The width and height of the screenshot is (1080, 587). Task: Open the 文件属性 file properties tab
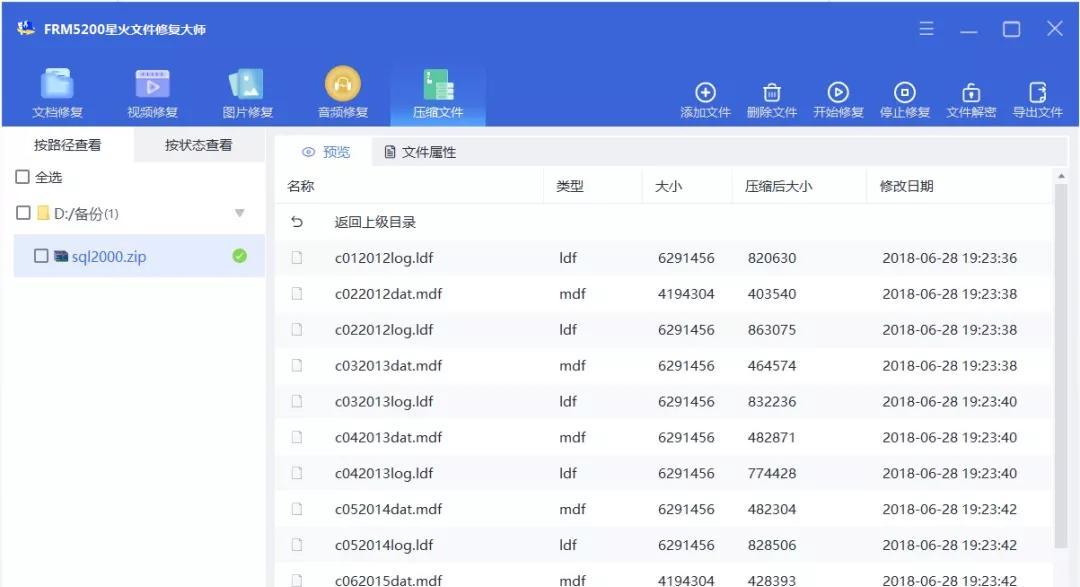tap(420, 152)
